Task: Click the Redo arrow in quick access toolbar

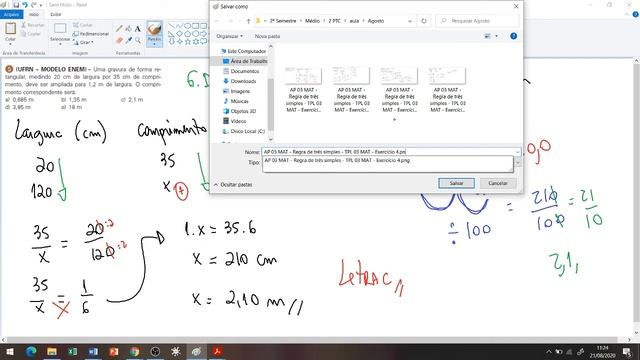Action: 33,5
